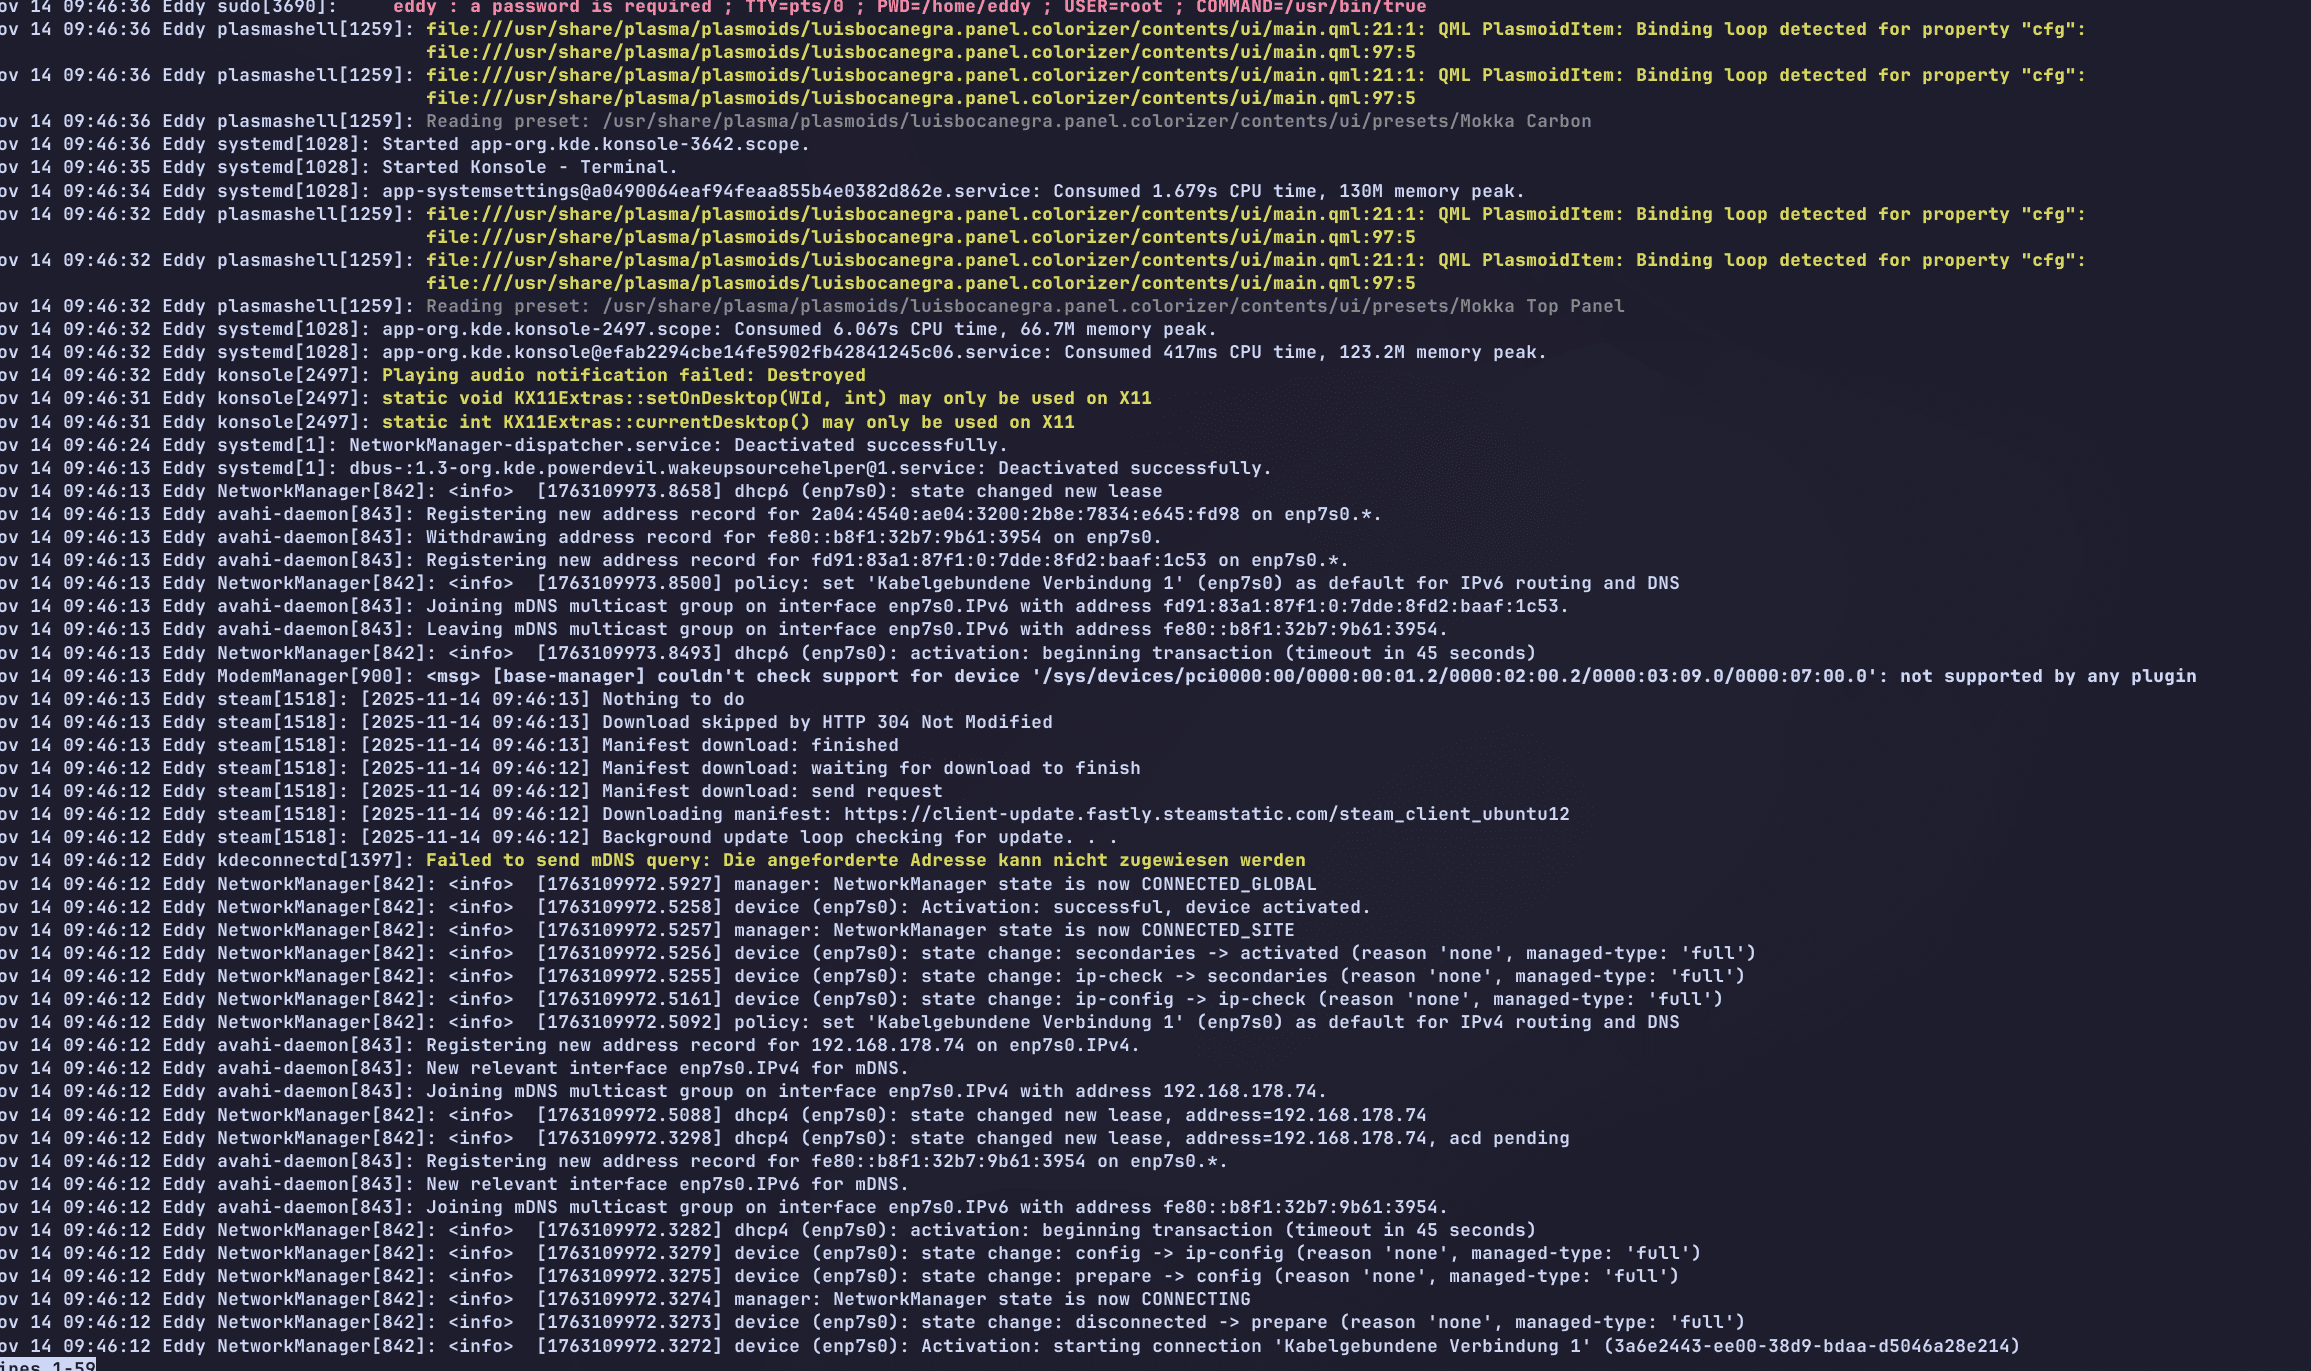Click the Steam client manifest URL
2311x1371 pixels.
tap(1206, 814)
